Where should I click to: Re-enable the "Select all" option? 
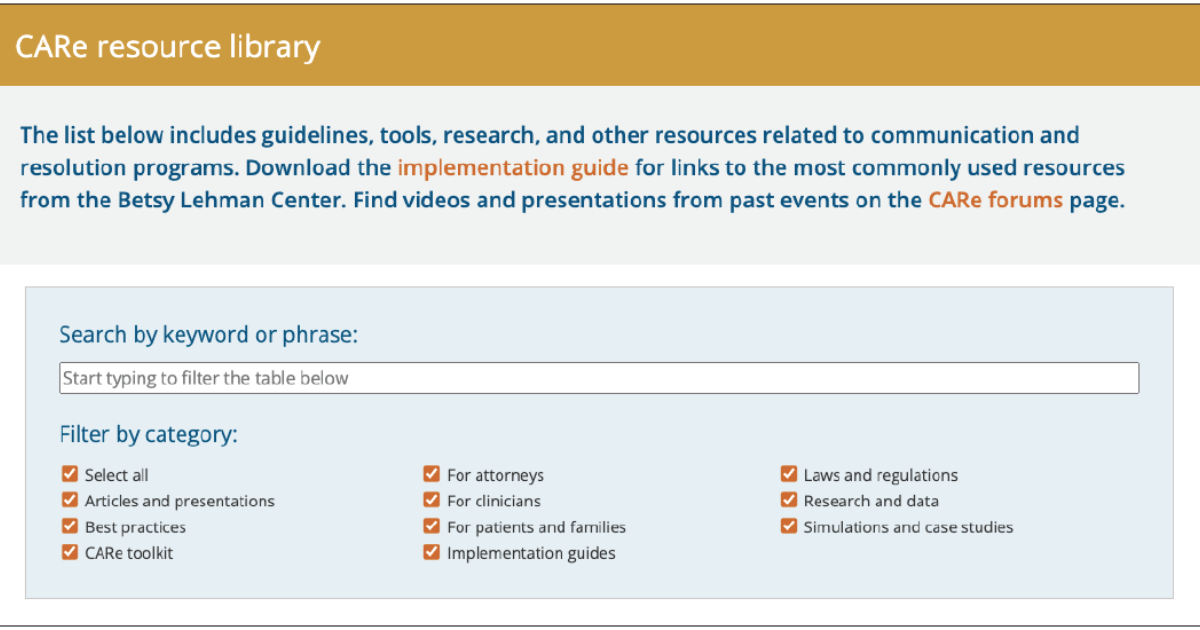coord(69,474)
